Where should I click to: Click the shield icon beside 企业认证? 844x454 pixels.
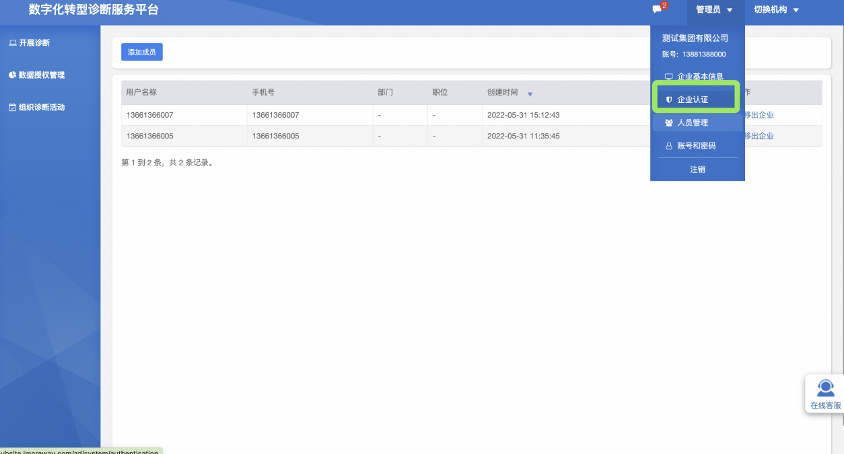pyautogui.click(x=669, y=100)
